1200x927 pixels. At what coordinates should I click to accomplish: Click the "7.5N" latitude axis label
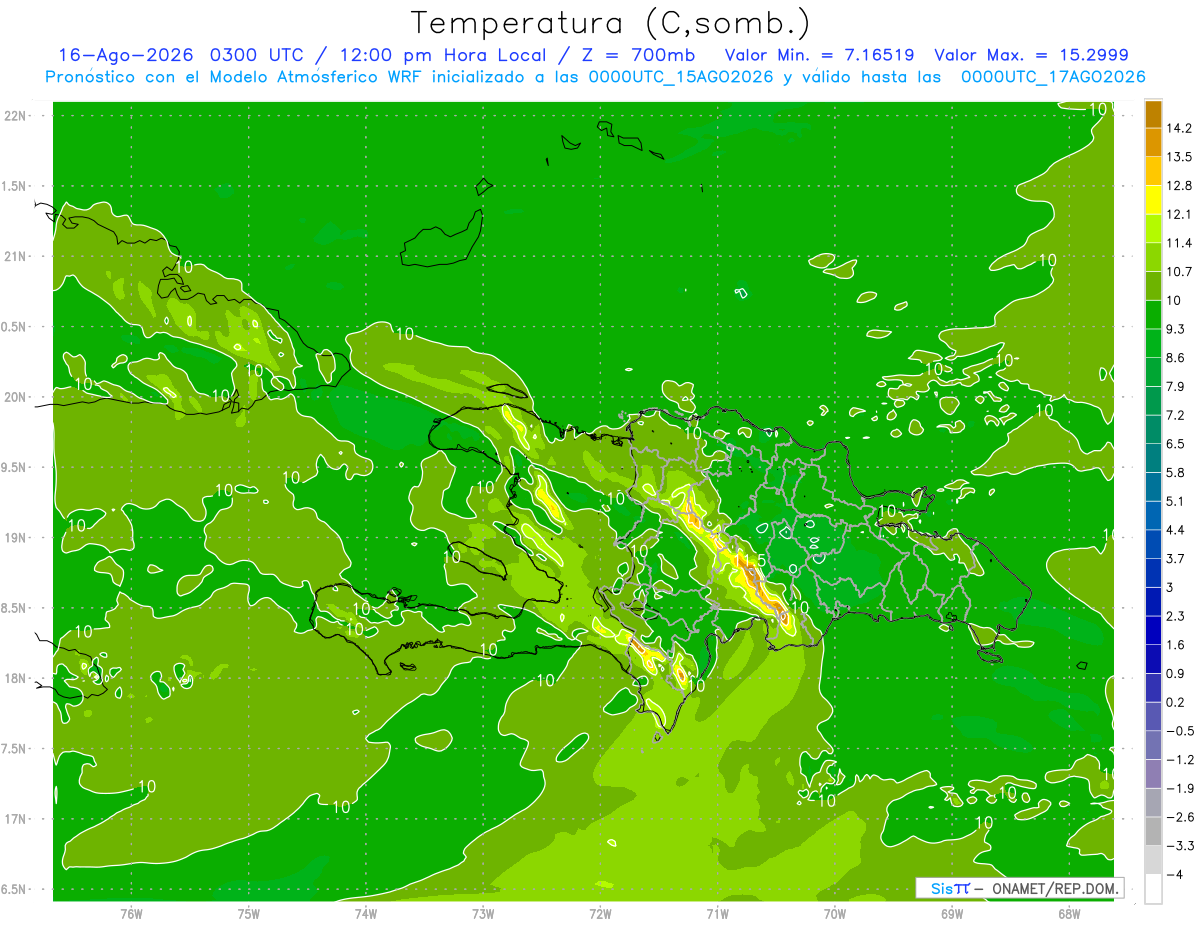[x=15, y=749]
